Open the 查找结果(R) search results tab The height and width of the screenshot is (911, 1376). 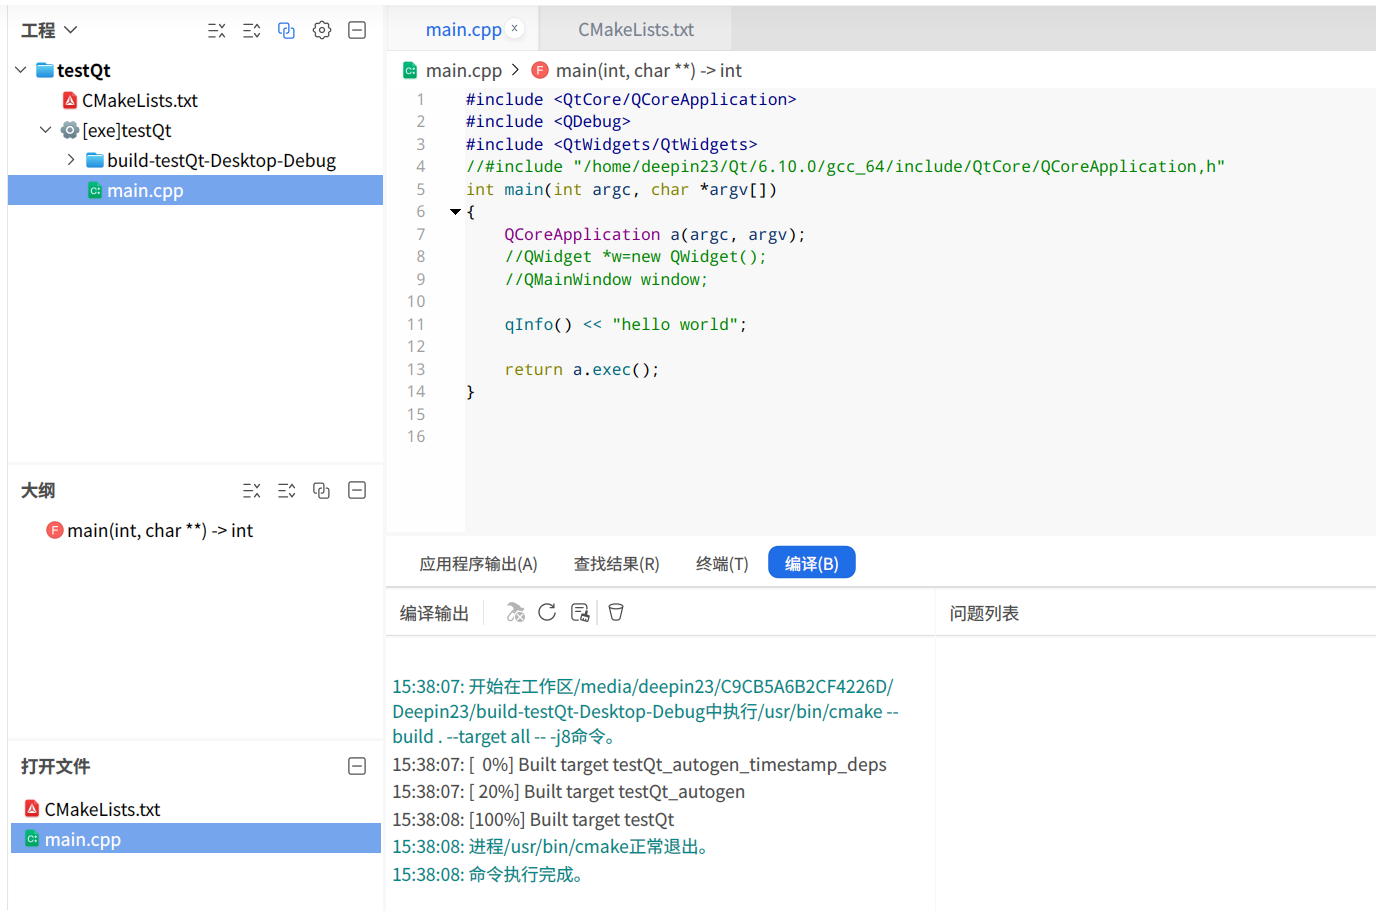(617, 563)
